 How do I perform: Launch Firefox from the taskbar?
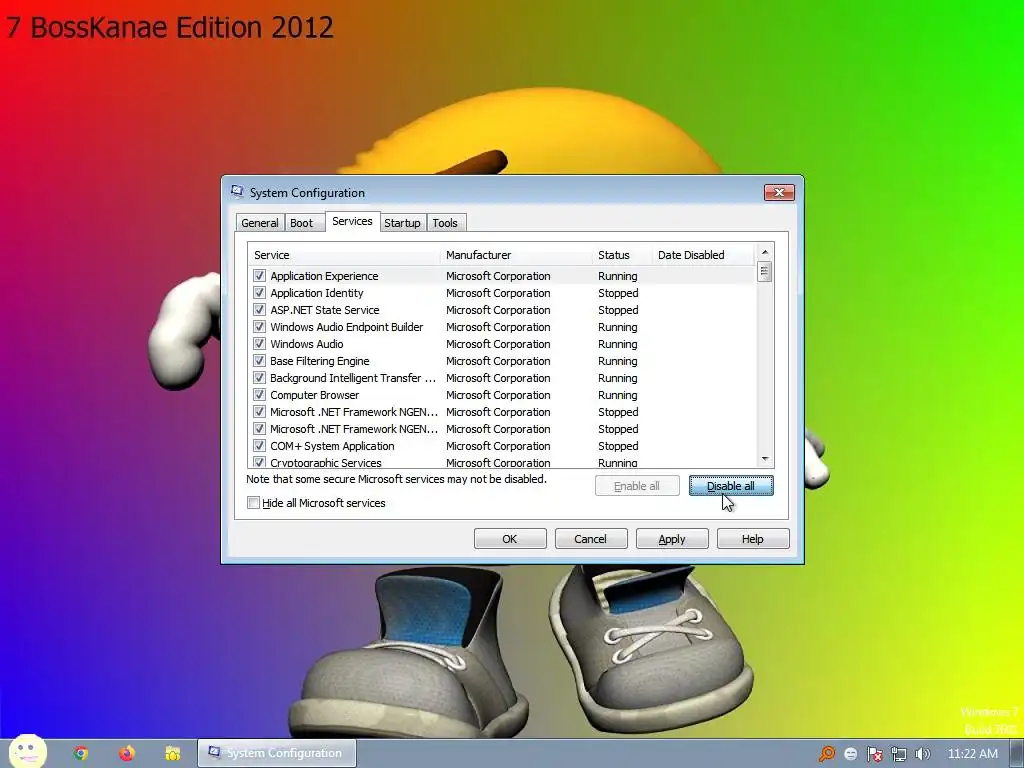click(127, 753)
